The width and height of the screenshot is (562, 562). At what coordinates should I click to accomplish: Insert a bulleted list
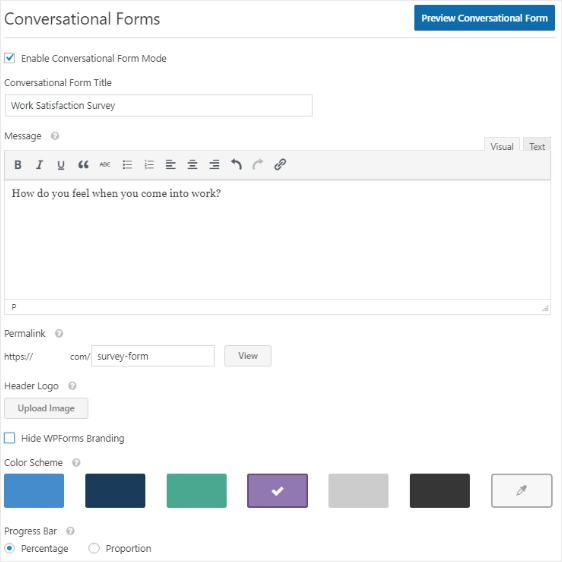point(127,165)
